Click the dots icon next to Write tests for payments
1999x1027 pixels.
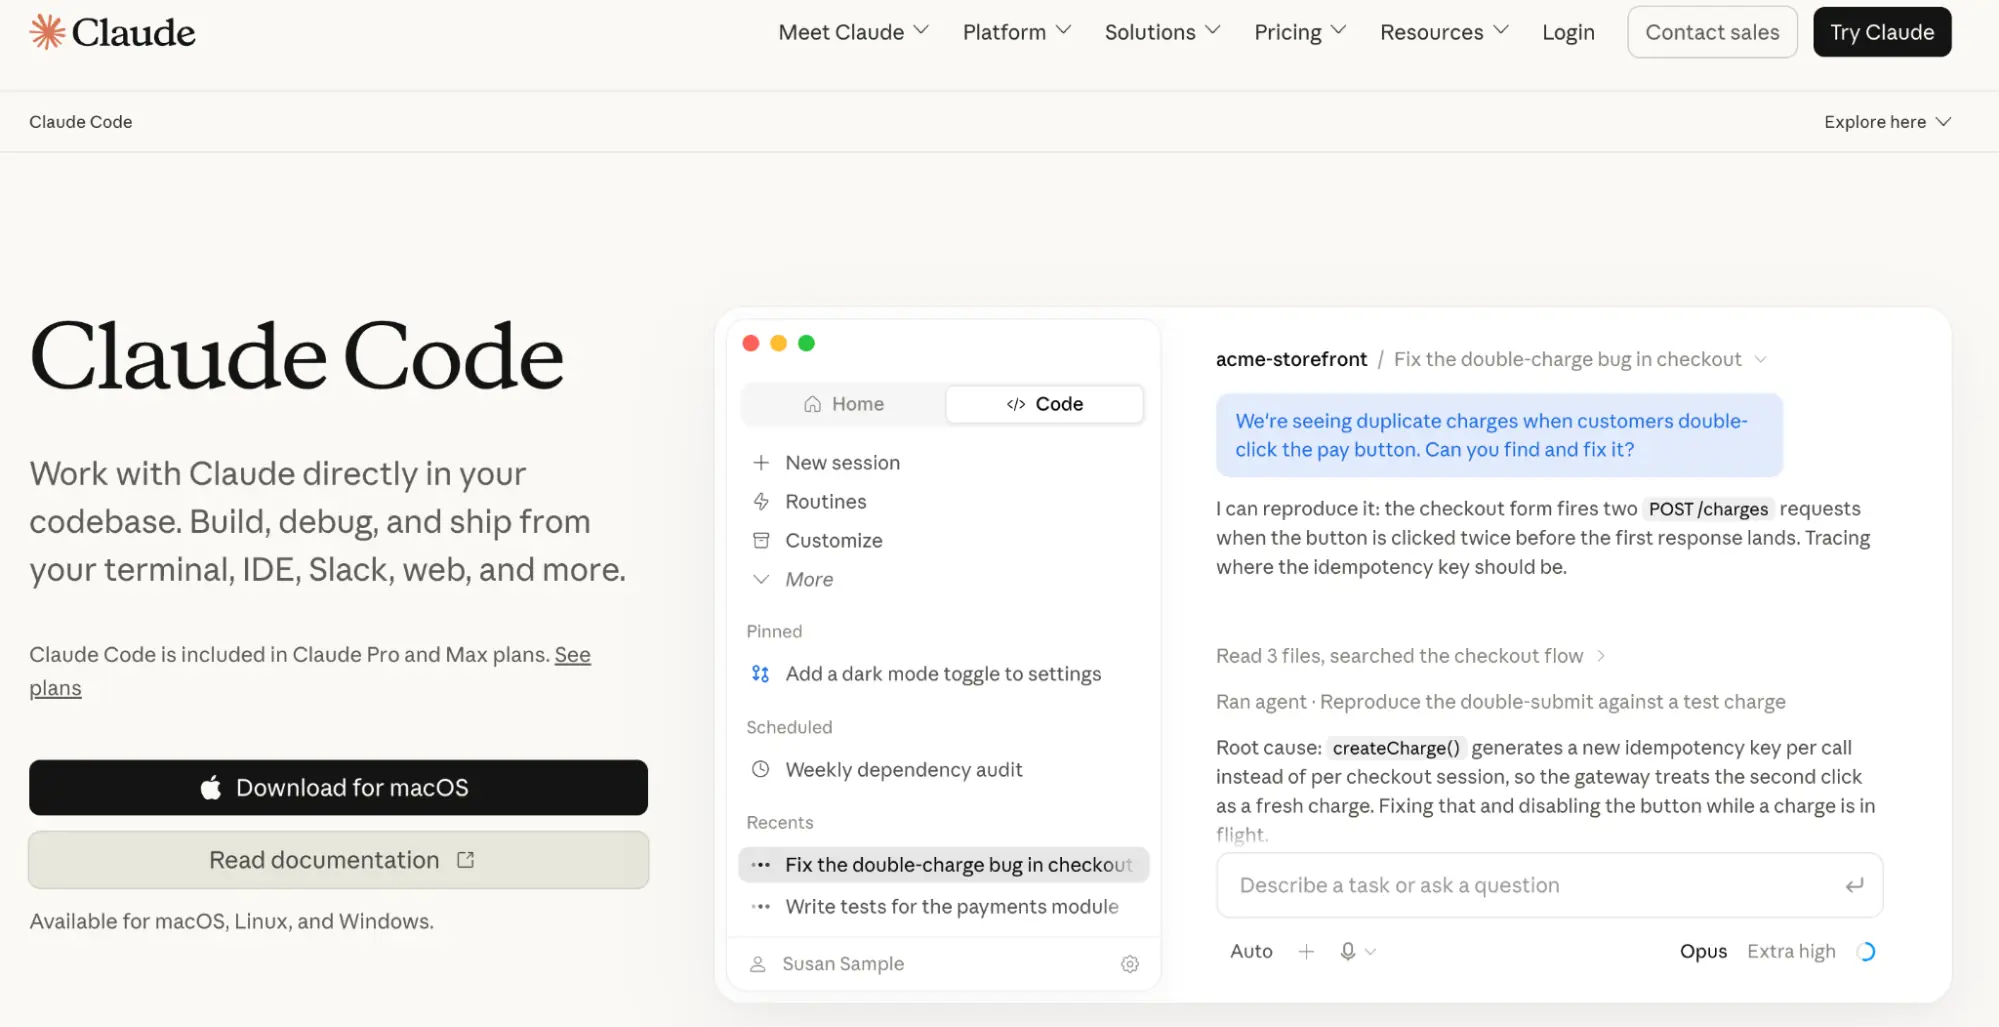pos(761,907)
